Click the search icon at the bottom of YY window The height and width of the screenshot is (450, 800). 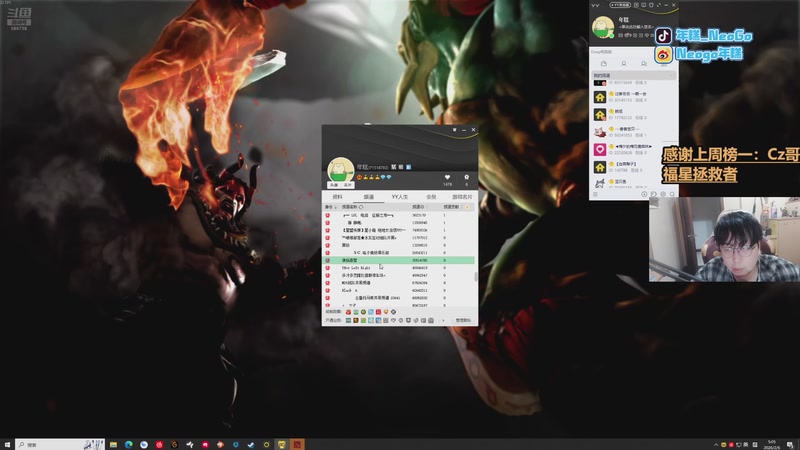(672, 194)
